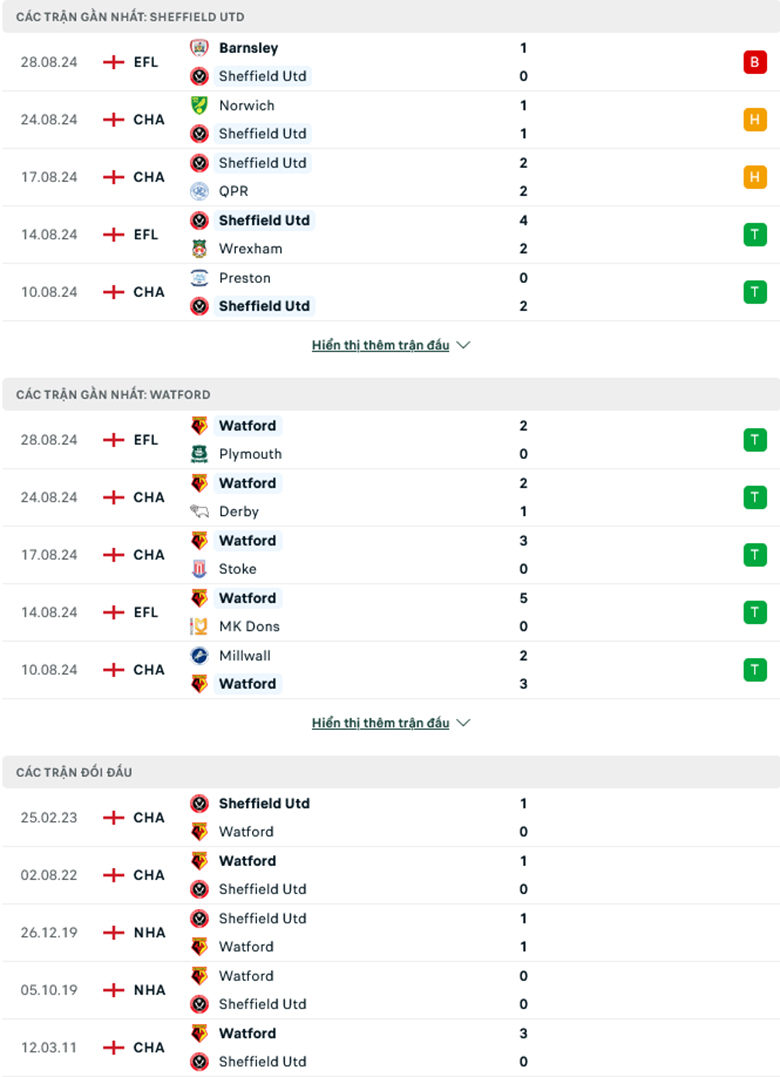Click the England flag beside 12.03.11 match
The height and width of the screenshot is (1077, 780).
[113, 1047]
